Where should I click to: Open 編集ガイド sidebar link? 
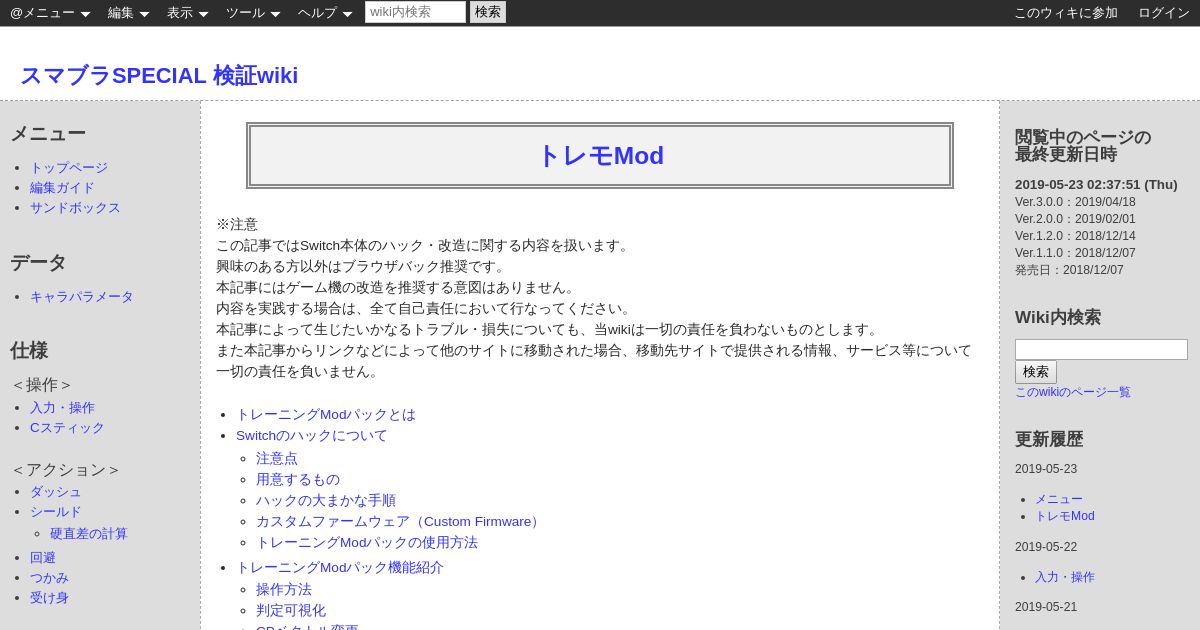(62, 188)
